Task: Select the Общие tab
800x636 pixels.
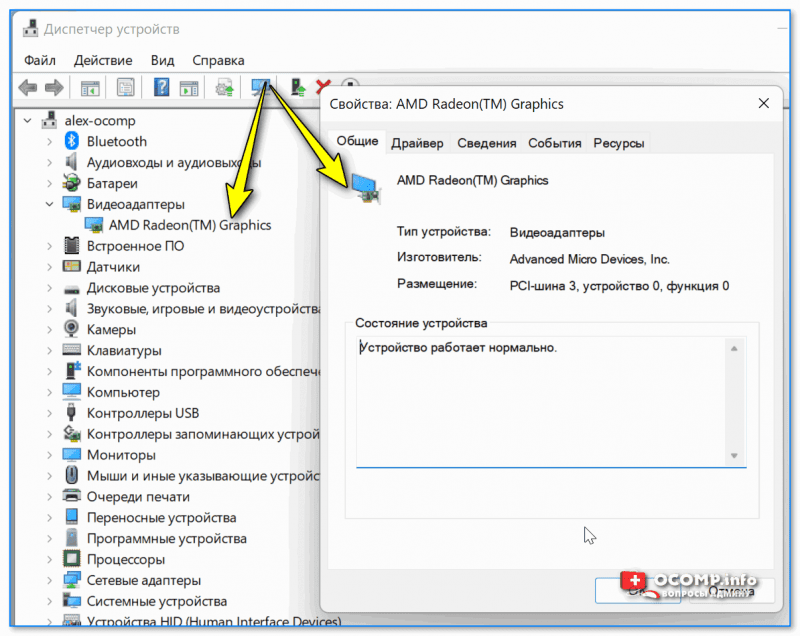Action: tap(357, 141)
